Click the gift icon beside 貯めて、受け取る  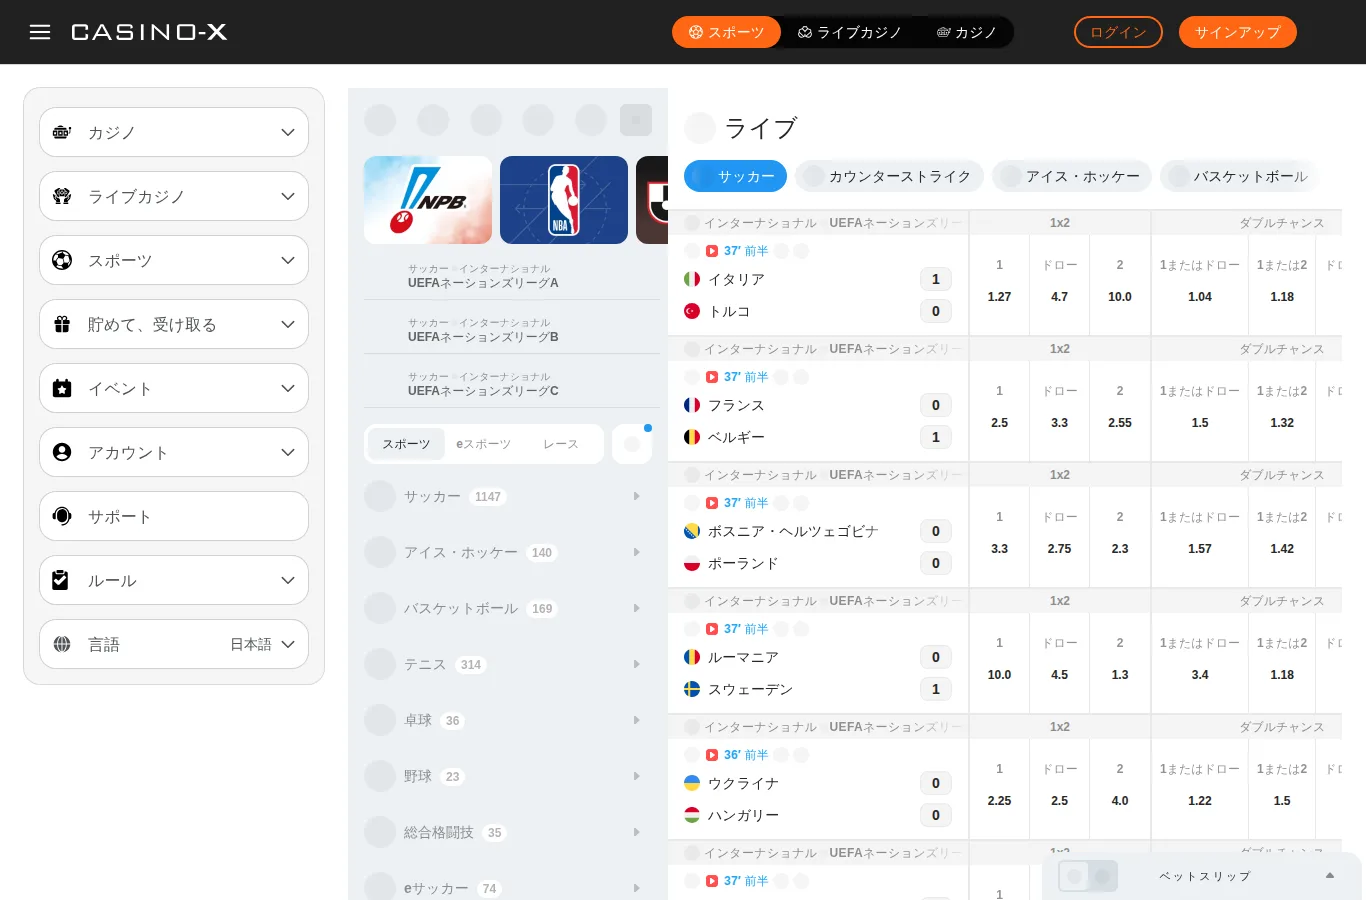pyautogui.click(x=62, y=324)
